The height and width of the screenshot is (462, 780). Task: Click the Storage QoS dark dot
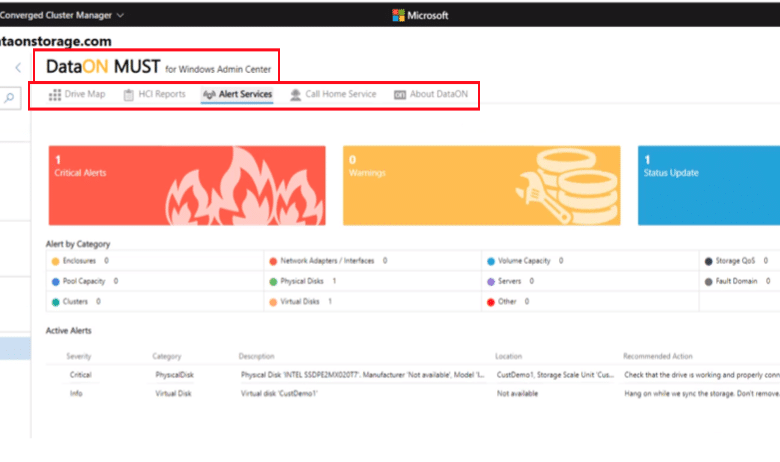tap(708, 261)
